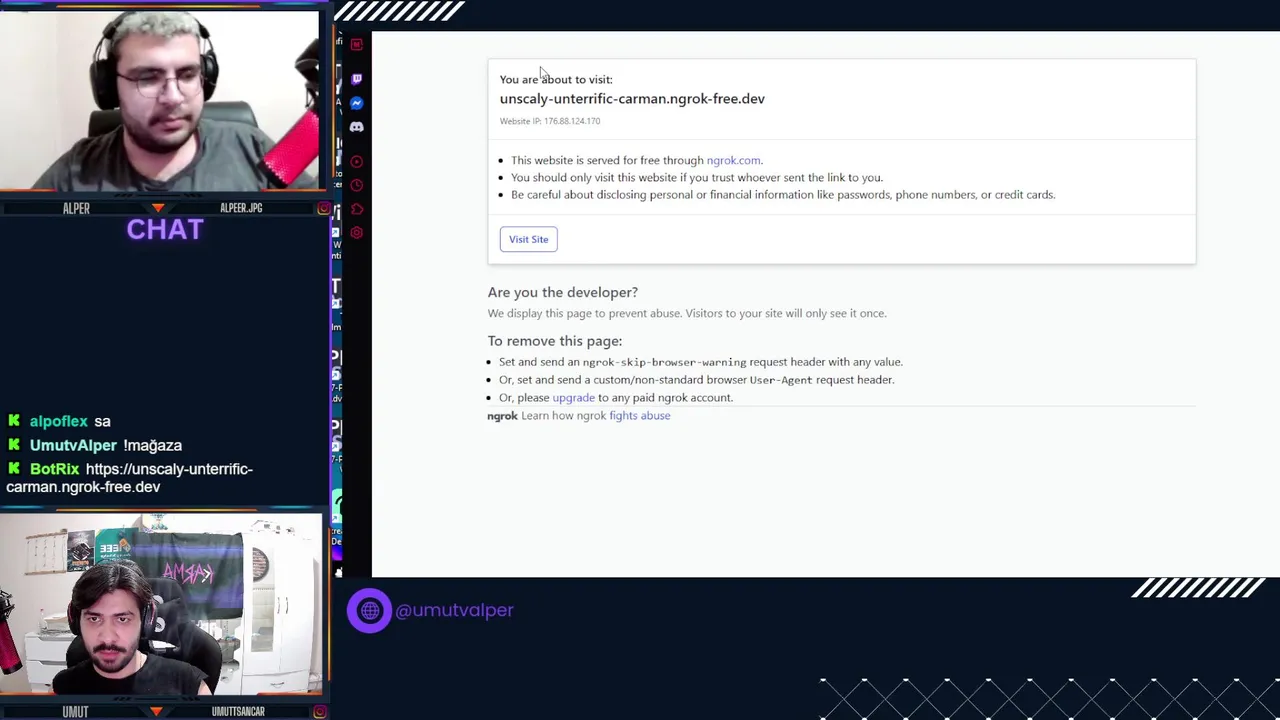
Task: Open Messenger from the browser sidebar
Action: (x=356, y=103)
